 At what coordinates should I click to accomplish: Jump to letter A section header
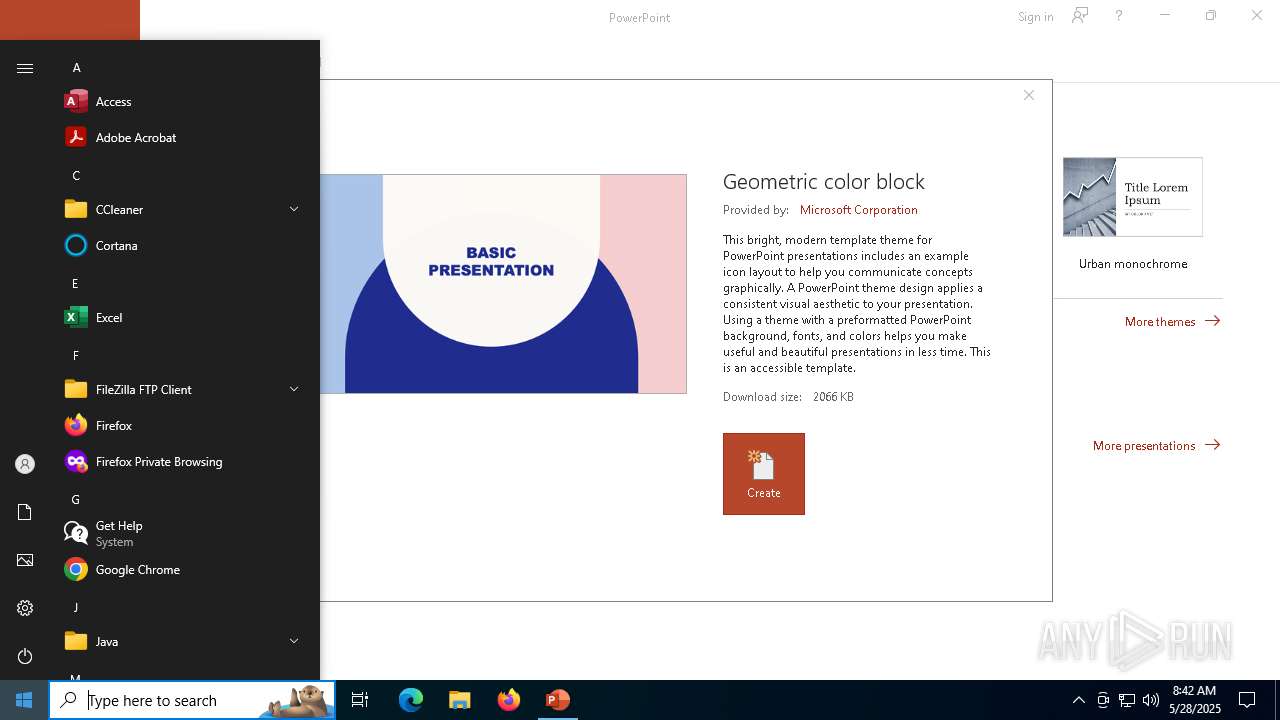click(76, 68)
